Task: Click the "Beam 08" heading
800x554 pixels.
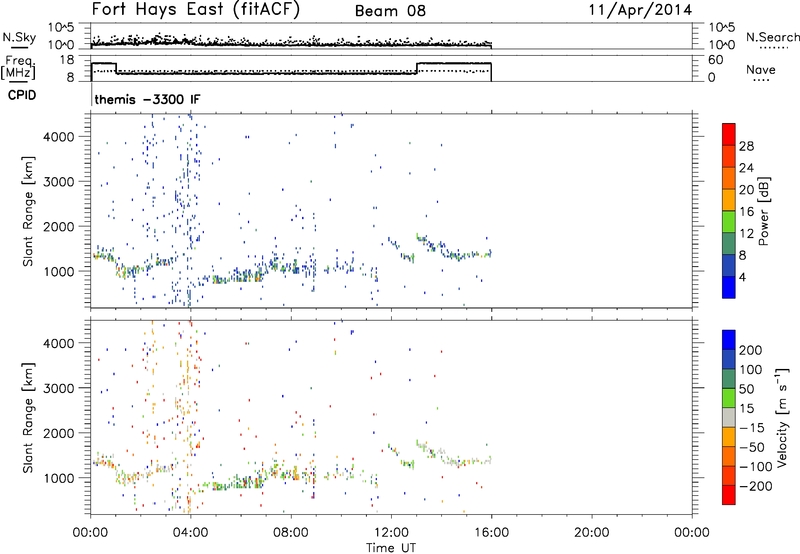Action: point(390,11)
